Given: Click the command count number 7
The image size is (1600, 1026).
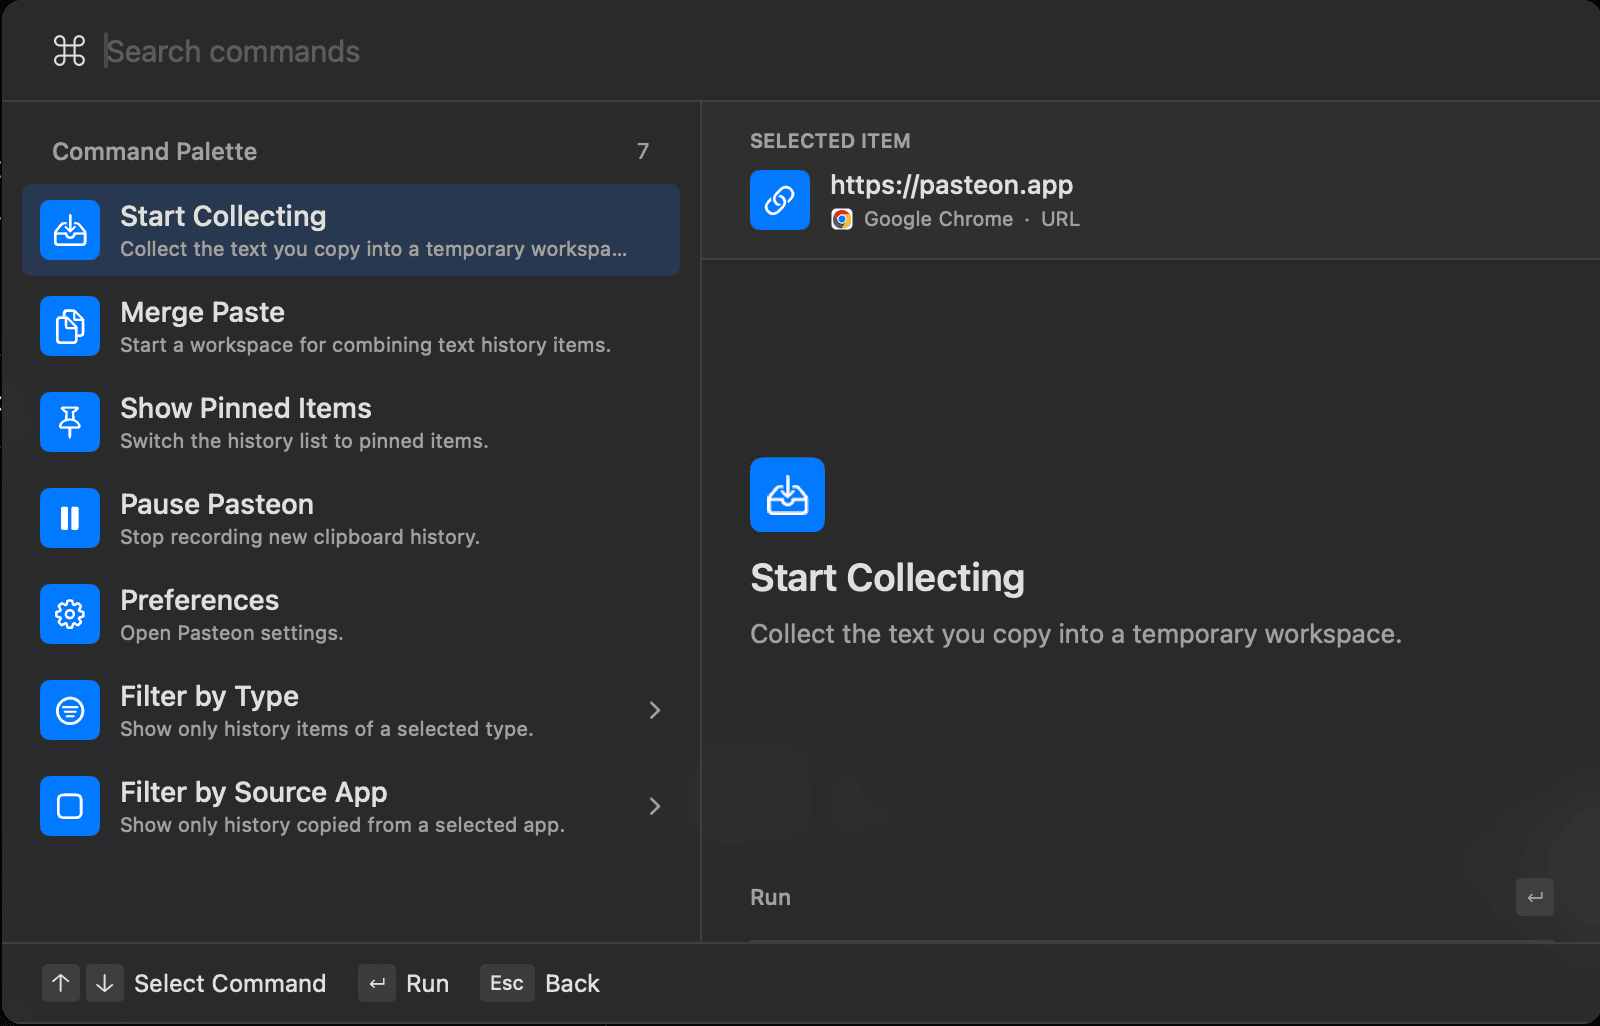Looking at the screenshot, I should point(643,151).
